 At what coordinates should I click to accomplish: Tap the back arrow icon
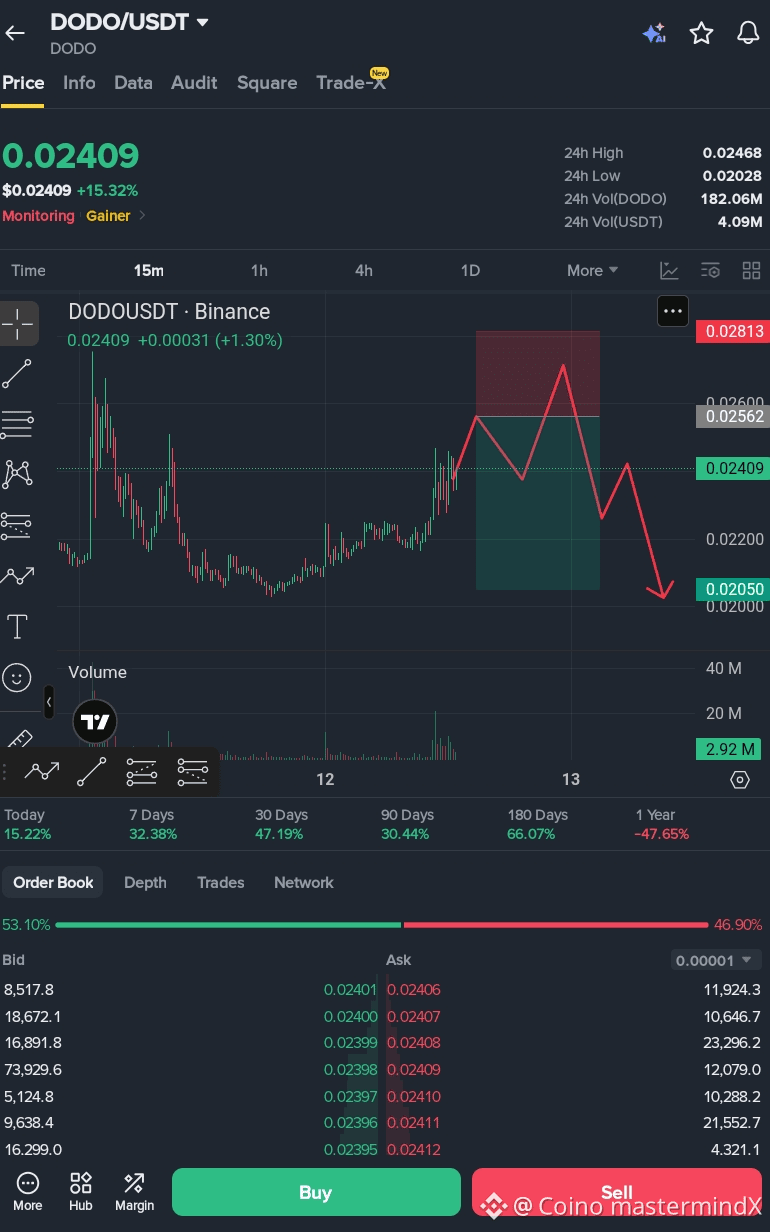[x=15, y=33]
